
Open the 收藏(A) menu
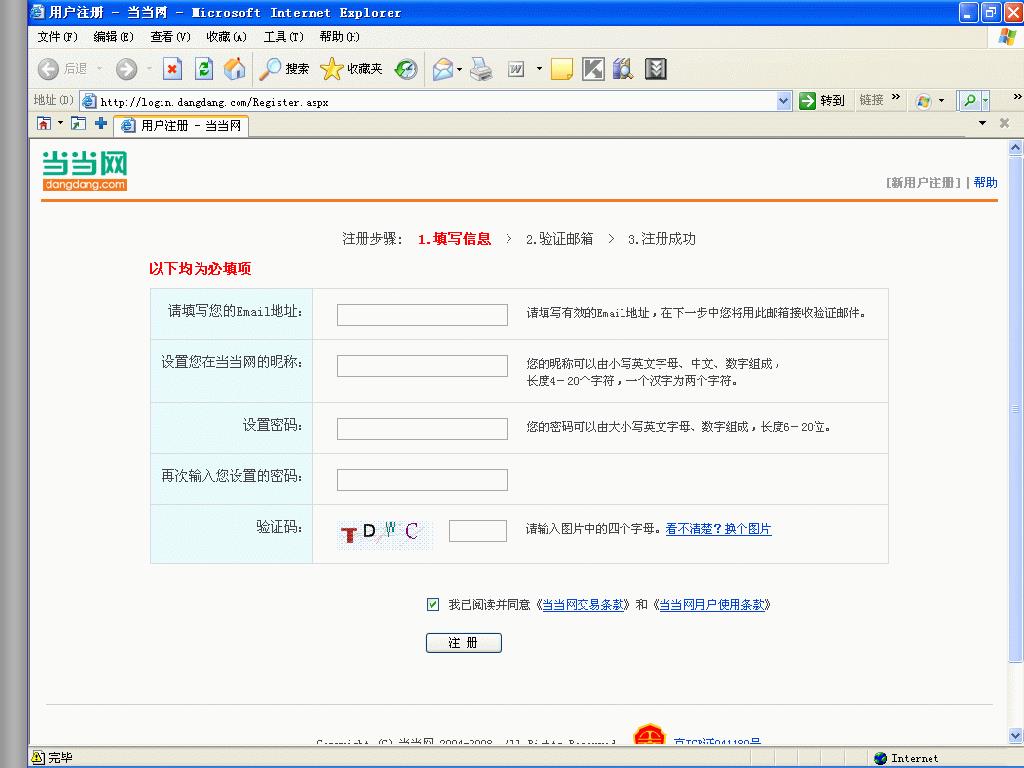(x=227, y=37)
